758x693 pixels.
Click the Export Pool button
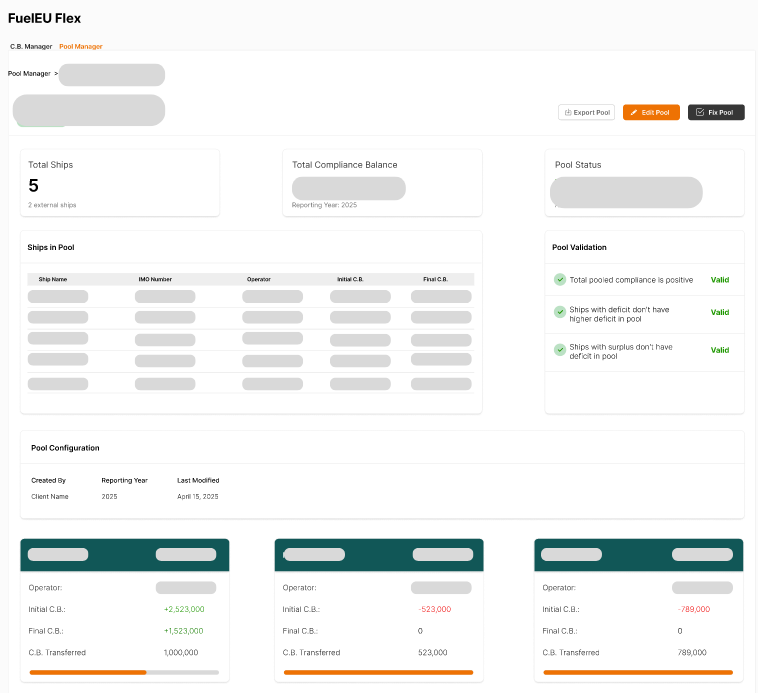(586, 112)
